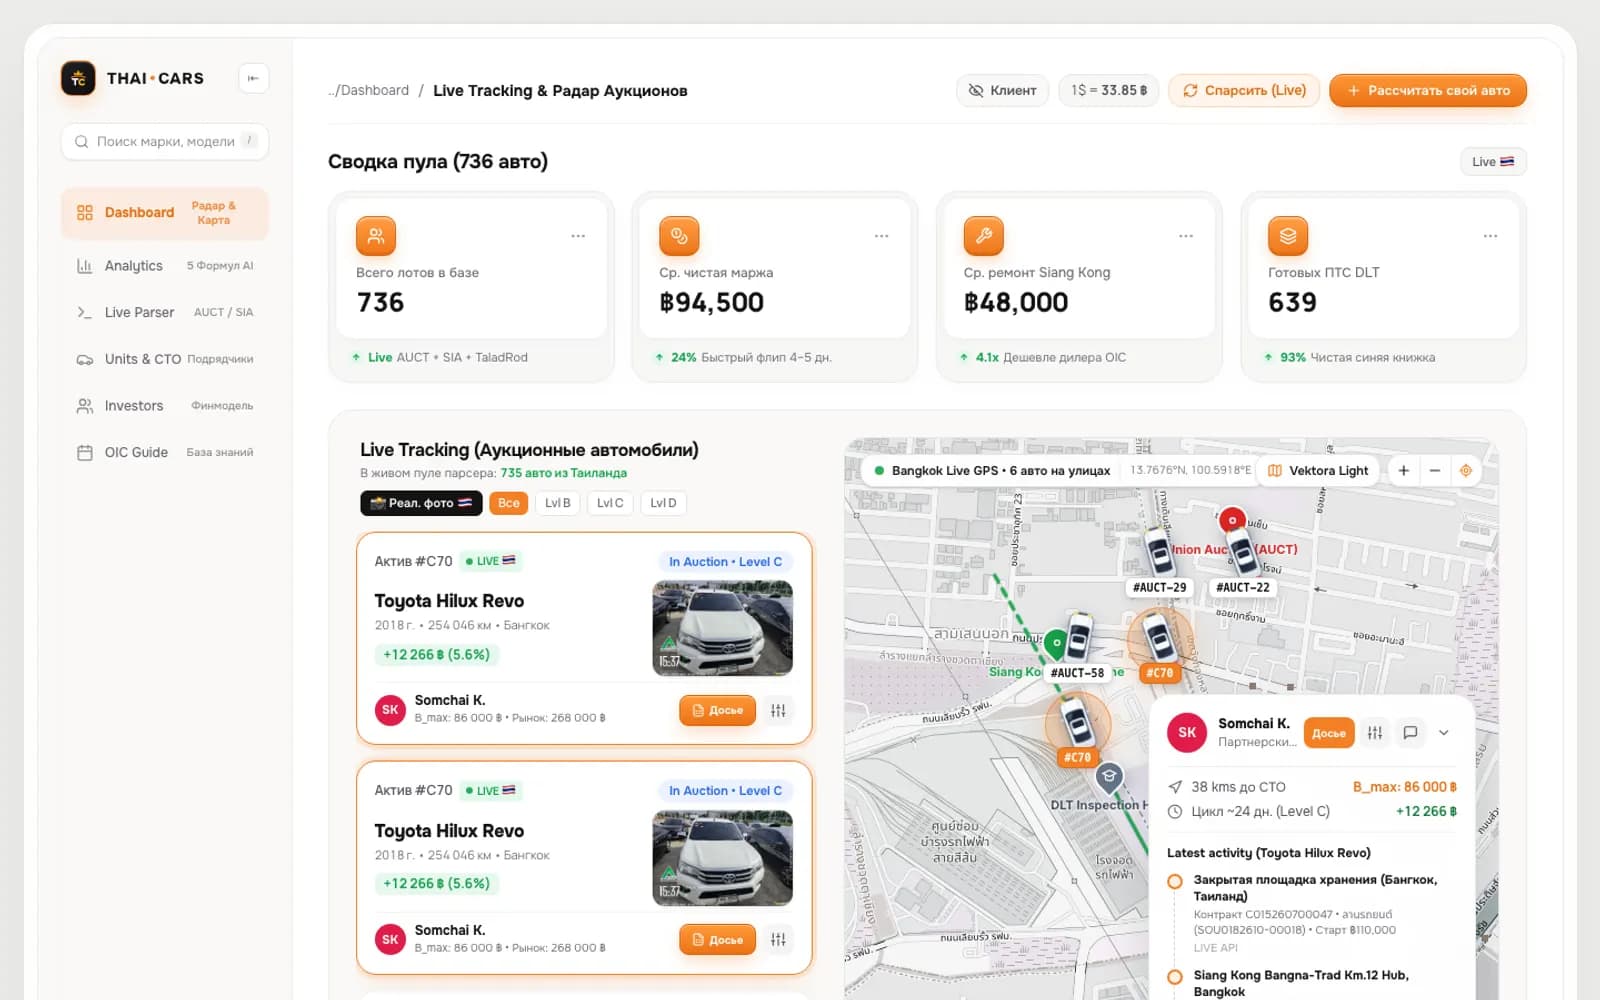Focus the Поиск марки, модели search field
The width and height of the screenshot is (1600, 1000).
click(x=165, y=142)
